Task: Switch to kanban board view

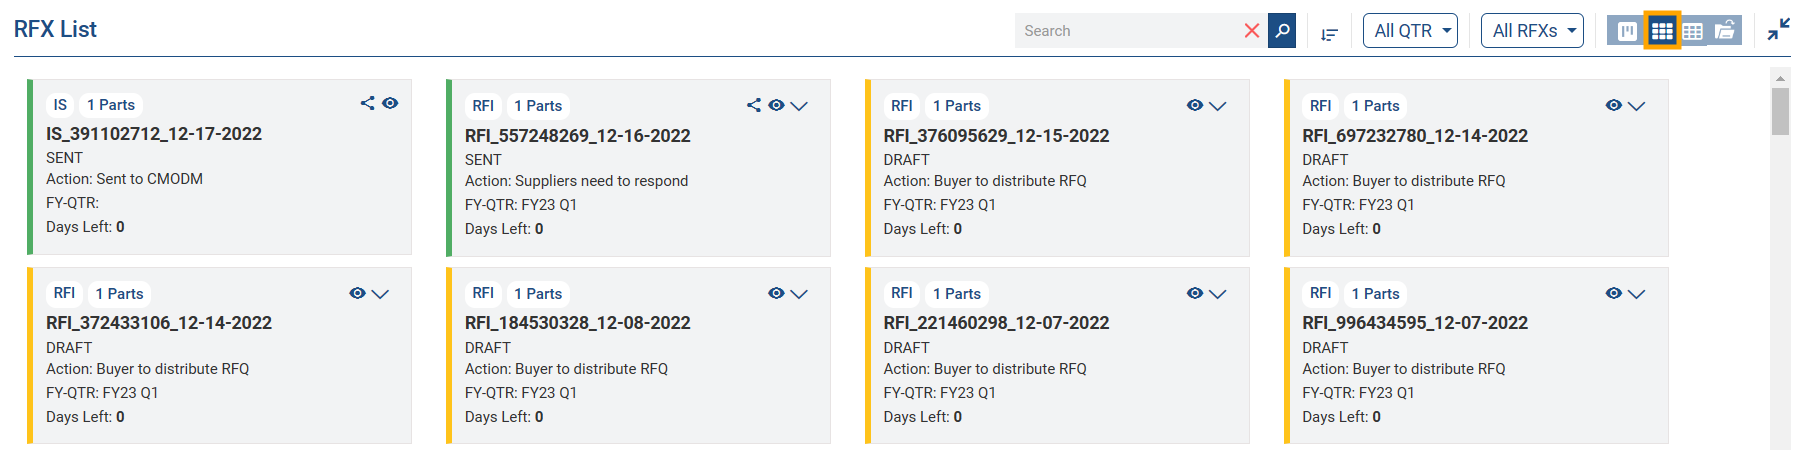Action: point(1628,31)
